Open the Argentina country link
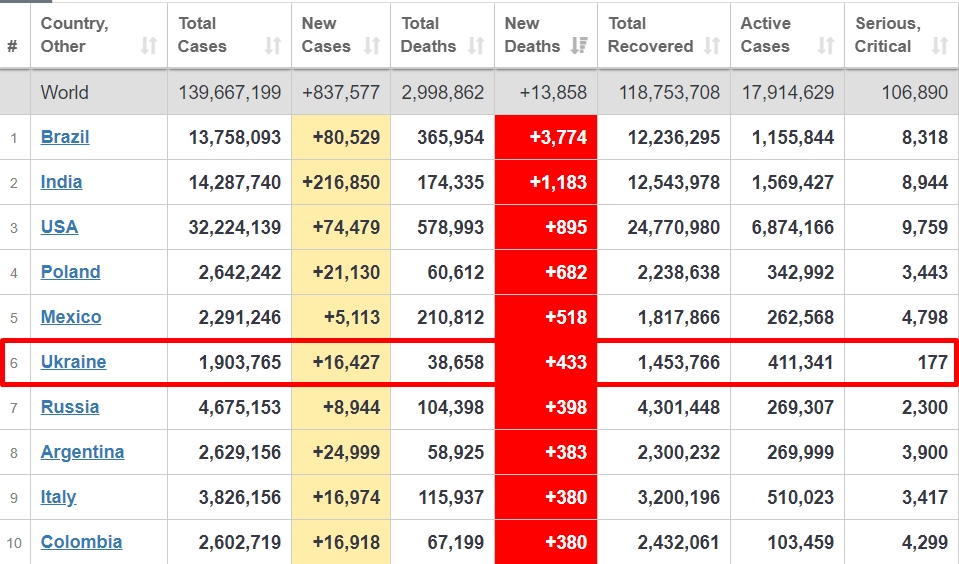Viewport: 959px width, 564px height. point(82,452)
